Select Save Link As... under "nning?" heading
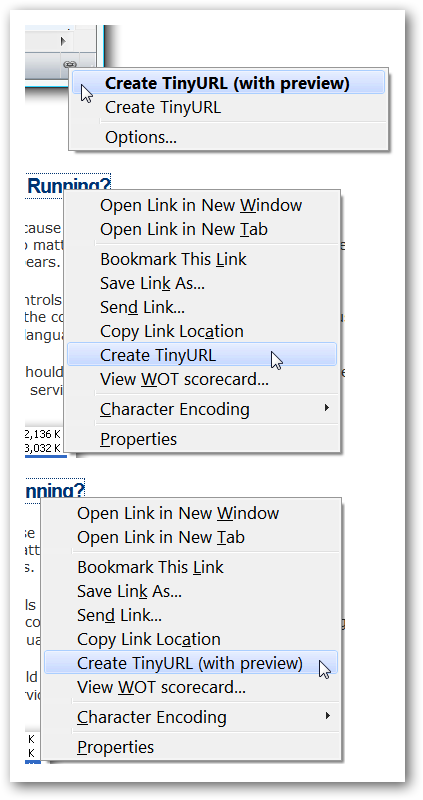This screenshot has width=423, height=800. [130, 591]
